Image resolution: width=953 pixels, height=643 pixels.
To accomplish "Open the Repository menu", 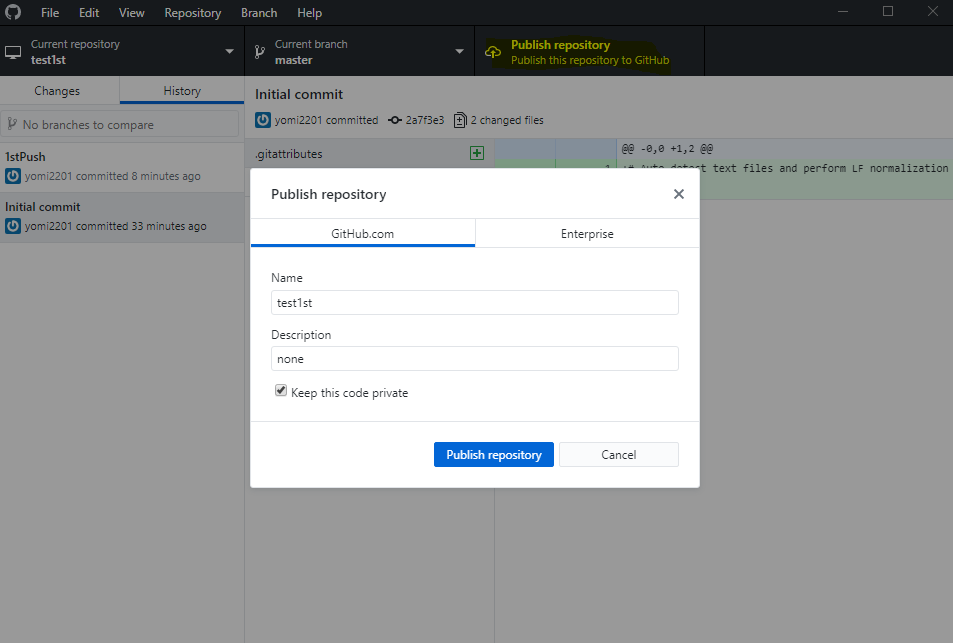I will [193, 13].
